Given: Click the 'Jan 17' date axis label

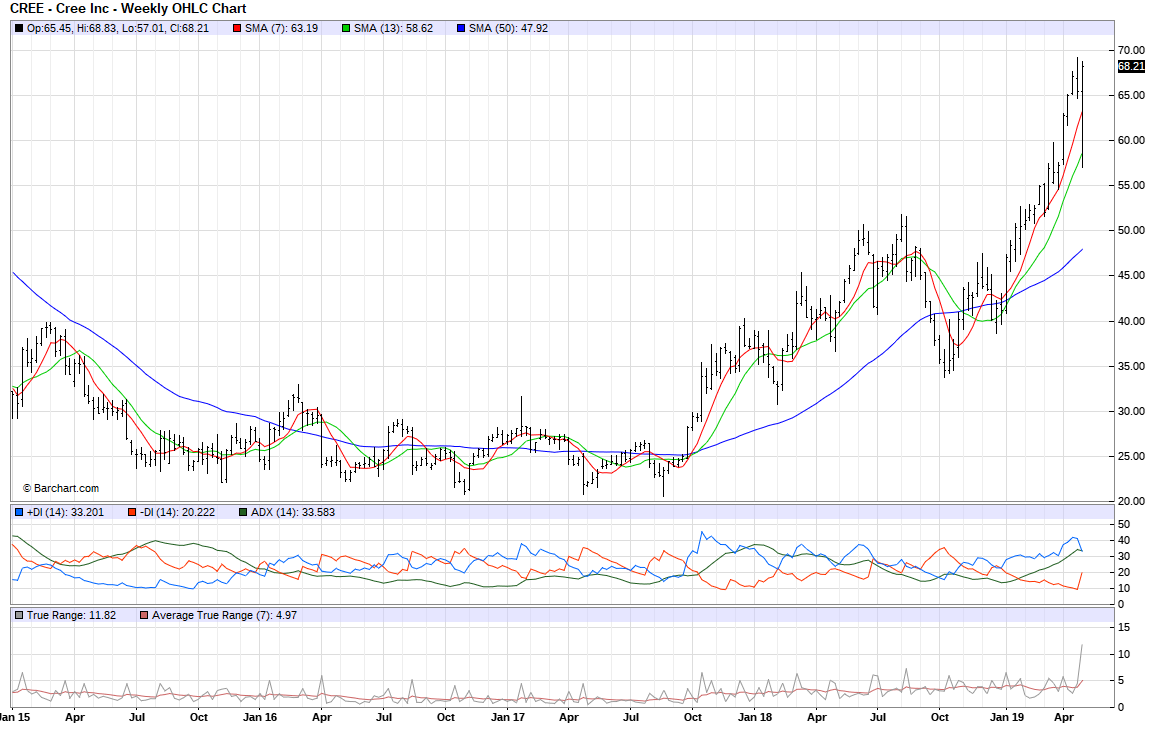Looking at the screenshot, I should 507,717.
